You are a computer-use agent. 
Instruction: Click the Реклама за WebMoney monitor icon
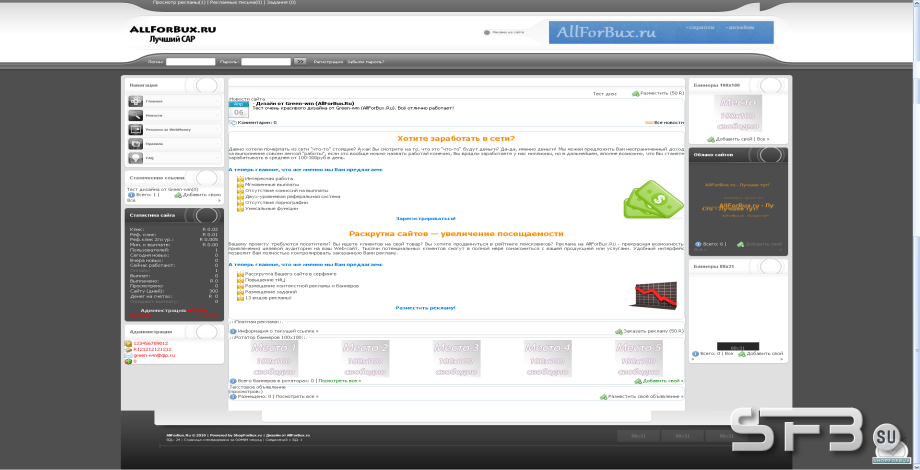[136, 130]
